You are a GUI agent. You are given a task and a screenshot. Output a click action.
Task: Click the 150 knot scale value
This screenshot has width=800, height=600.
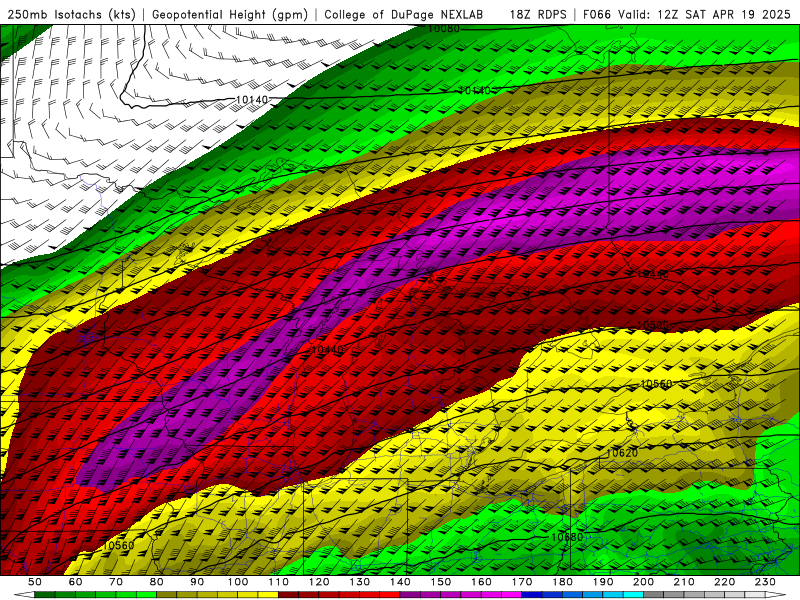click(x=441, y=582)
